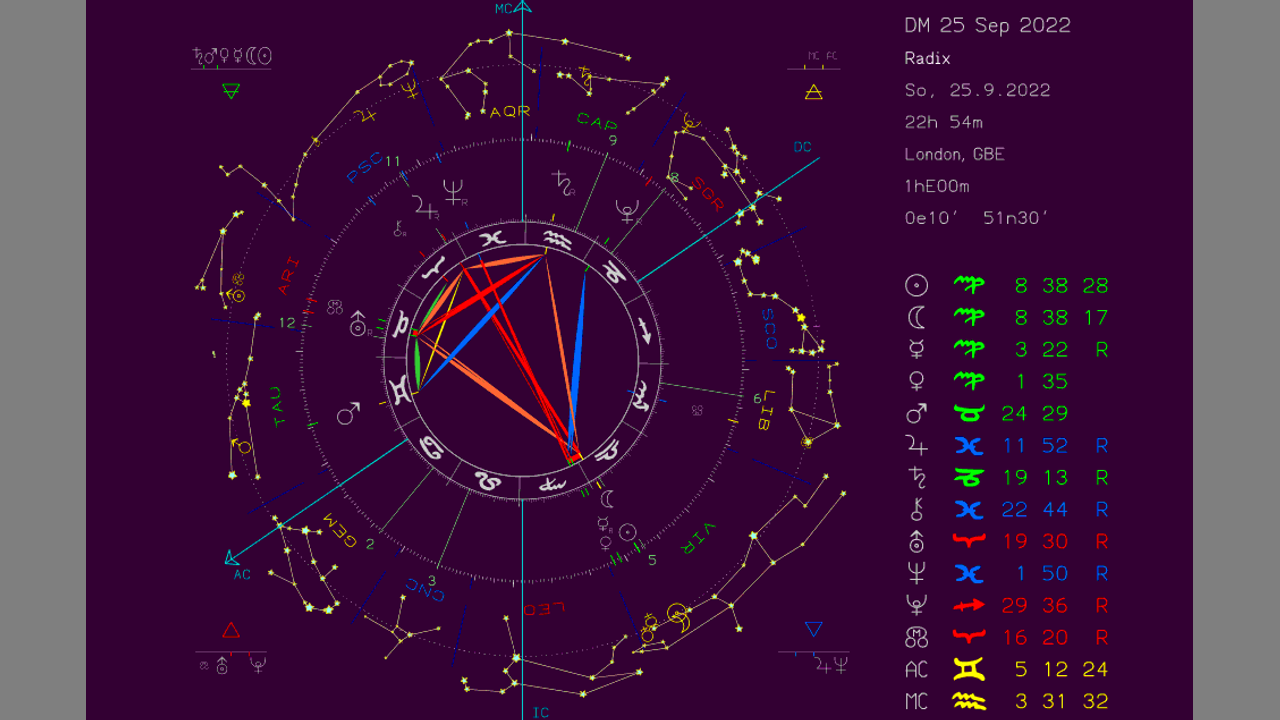Viewport: 1280px width, 720px height.
Task: Click the Saturn glyph in the planet list
Action: click(x=916, y=478)
